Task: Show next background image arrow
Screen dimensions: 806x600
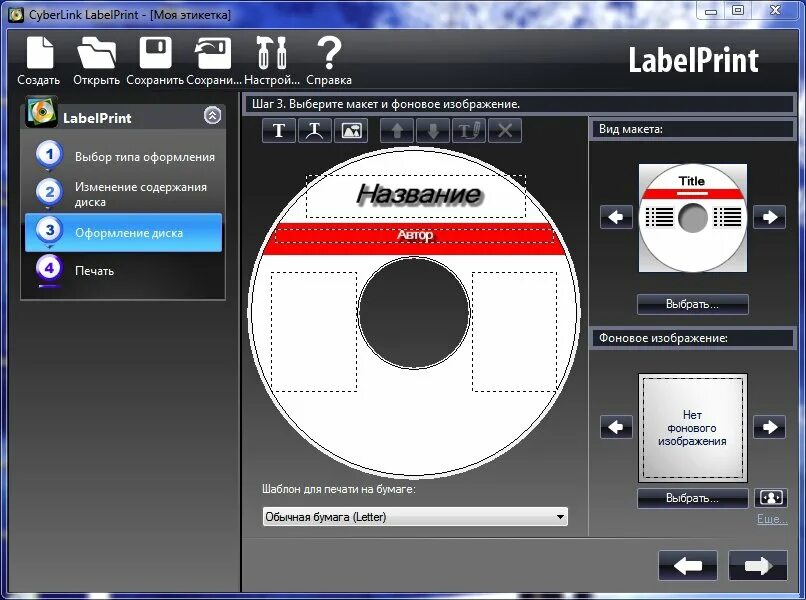Action: [770, 427]
